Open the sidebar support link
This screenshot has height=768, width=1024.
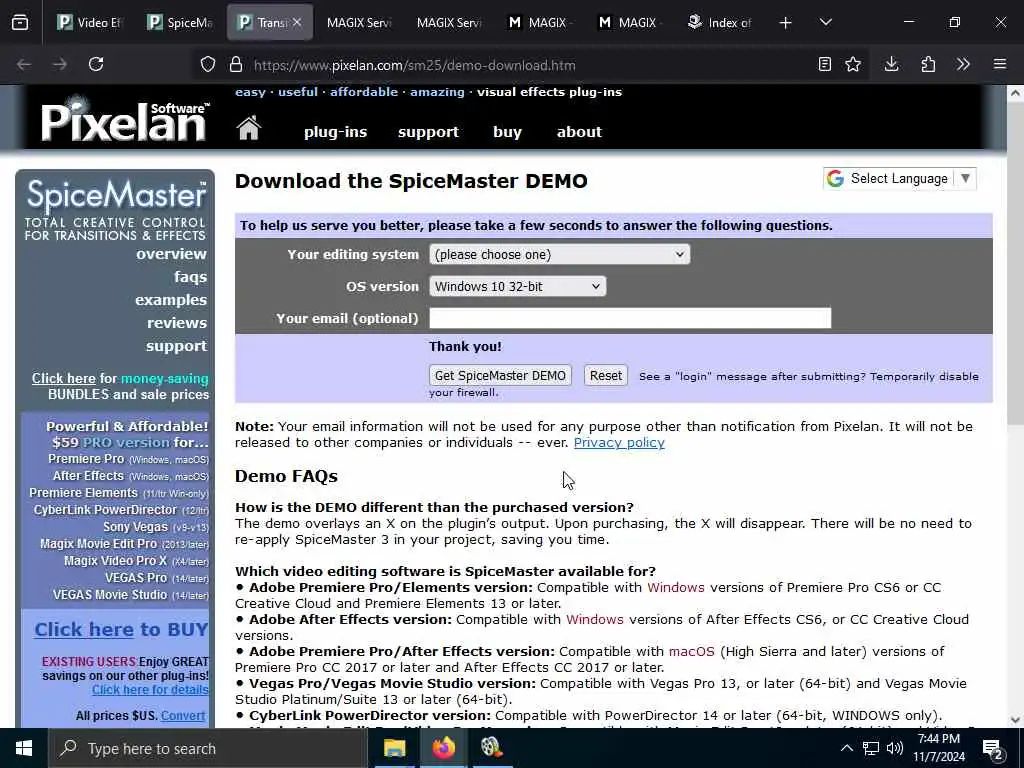tap(176, 345)
